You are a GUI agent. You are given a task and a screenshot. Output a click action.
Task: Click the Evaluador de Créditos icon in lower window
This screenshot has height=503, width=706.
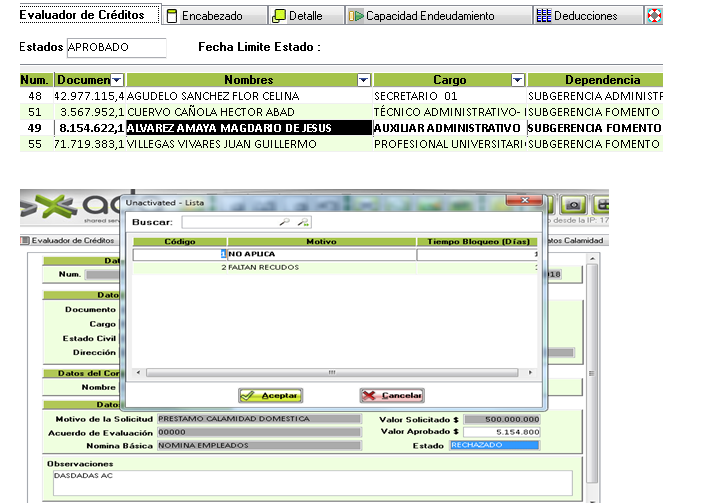[x=26, y=240]
